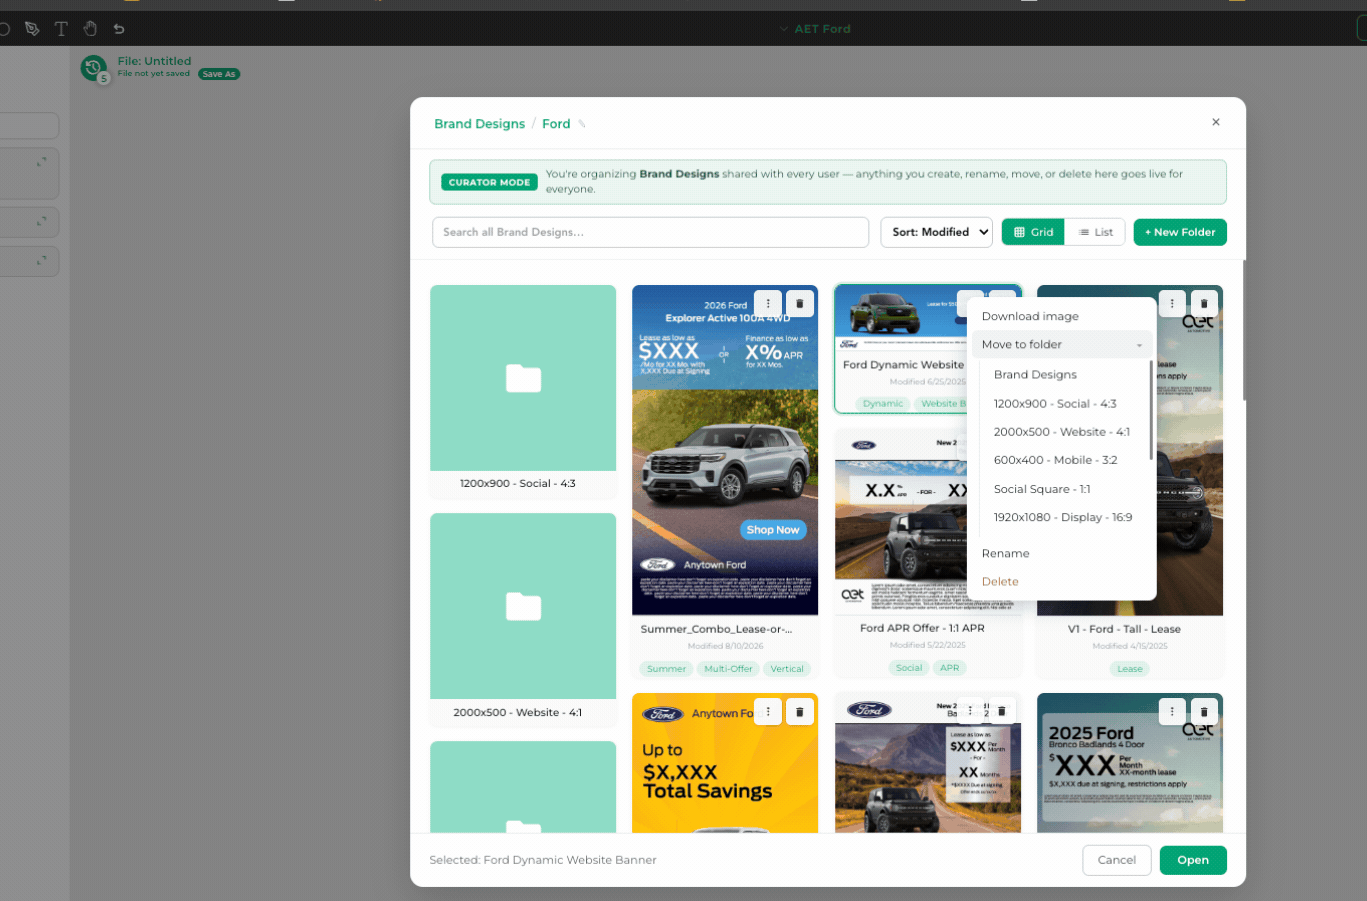1367x901 pixels.
Task: Create a New Folder
Action: point(1180,232)
